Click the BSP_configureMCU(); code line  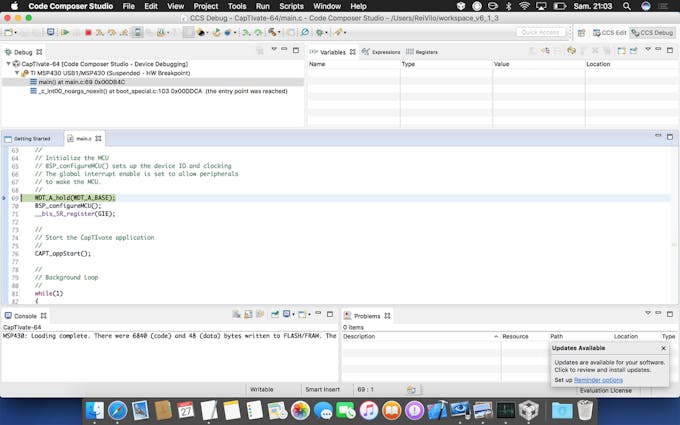point(68,206)
